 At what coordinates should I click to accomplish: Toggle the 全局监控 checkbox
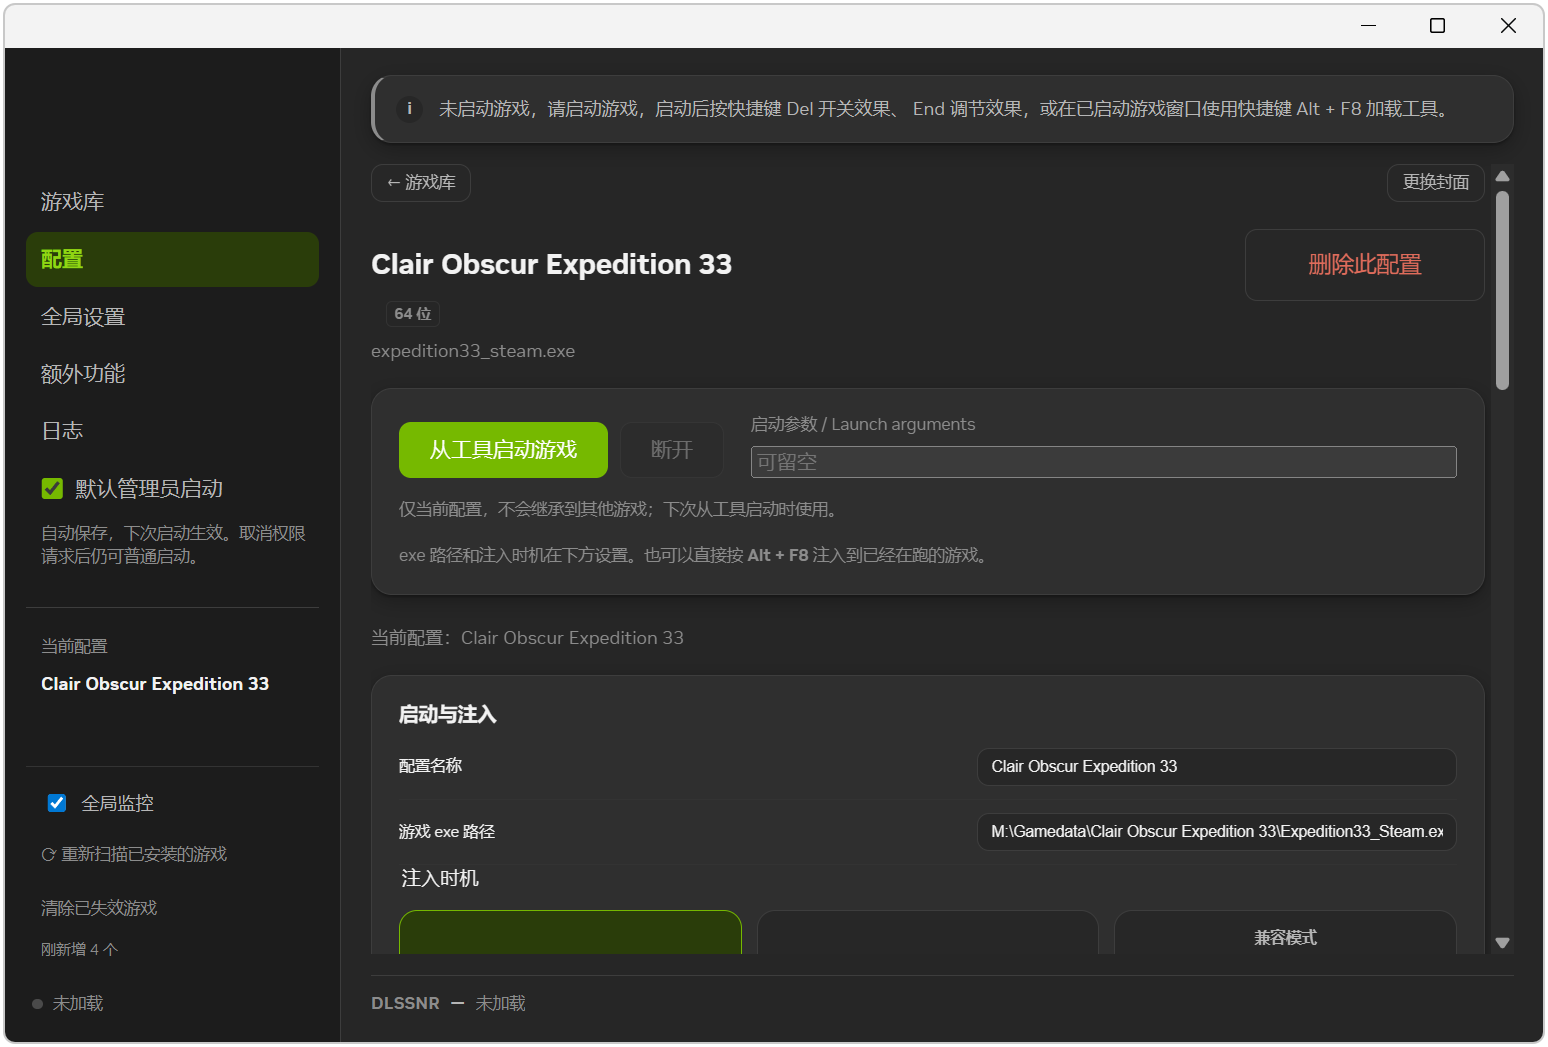click(57, 803)
